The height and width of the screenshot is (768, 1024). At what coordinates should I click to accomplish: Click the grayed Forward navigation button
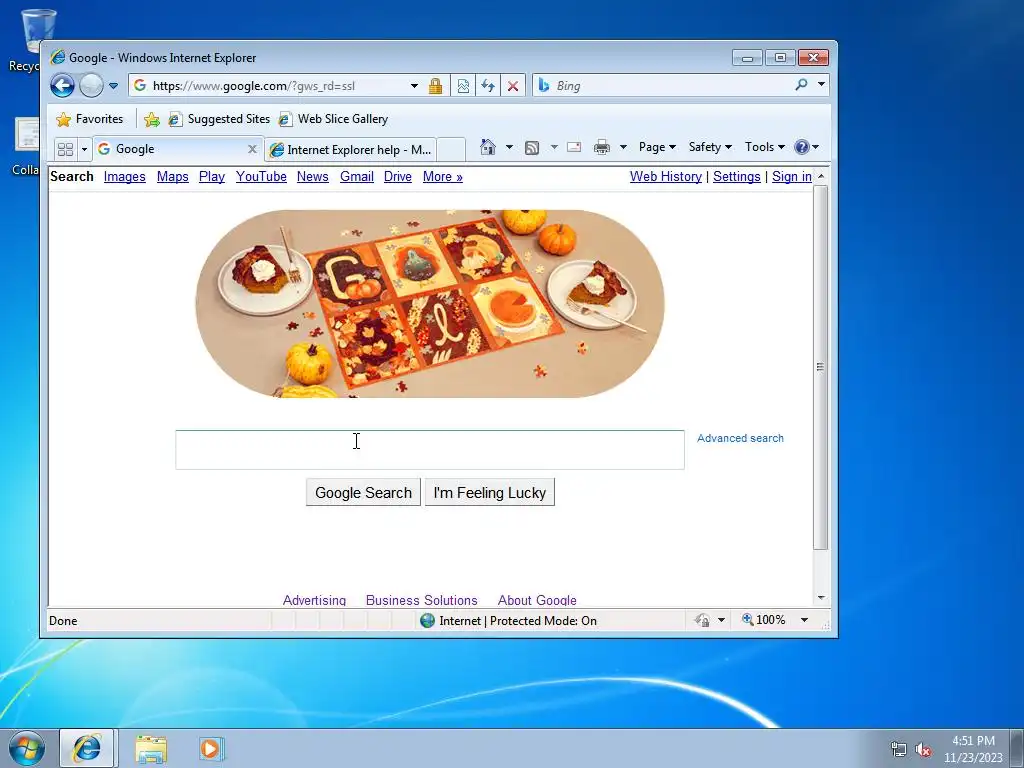[91, 86]
